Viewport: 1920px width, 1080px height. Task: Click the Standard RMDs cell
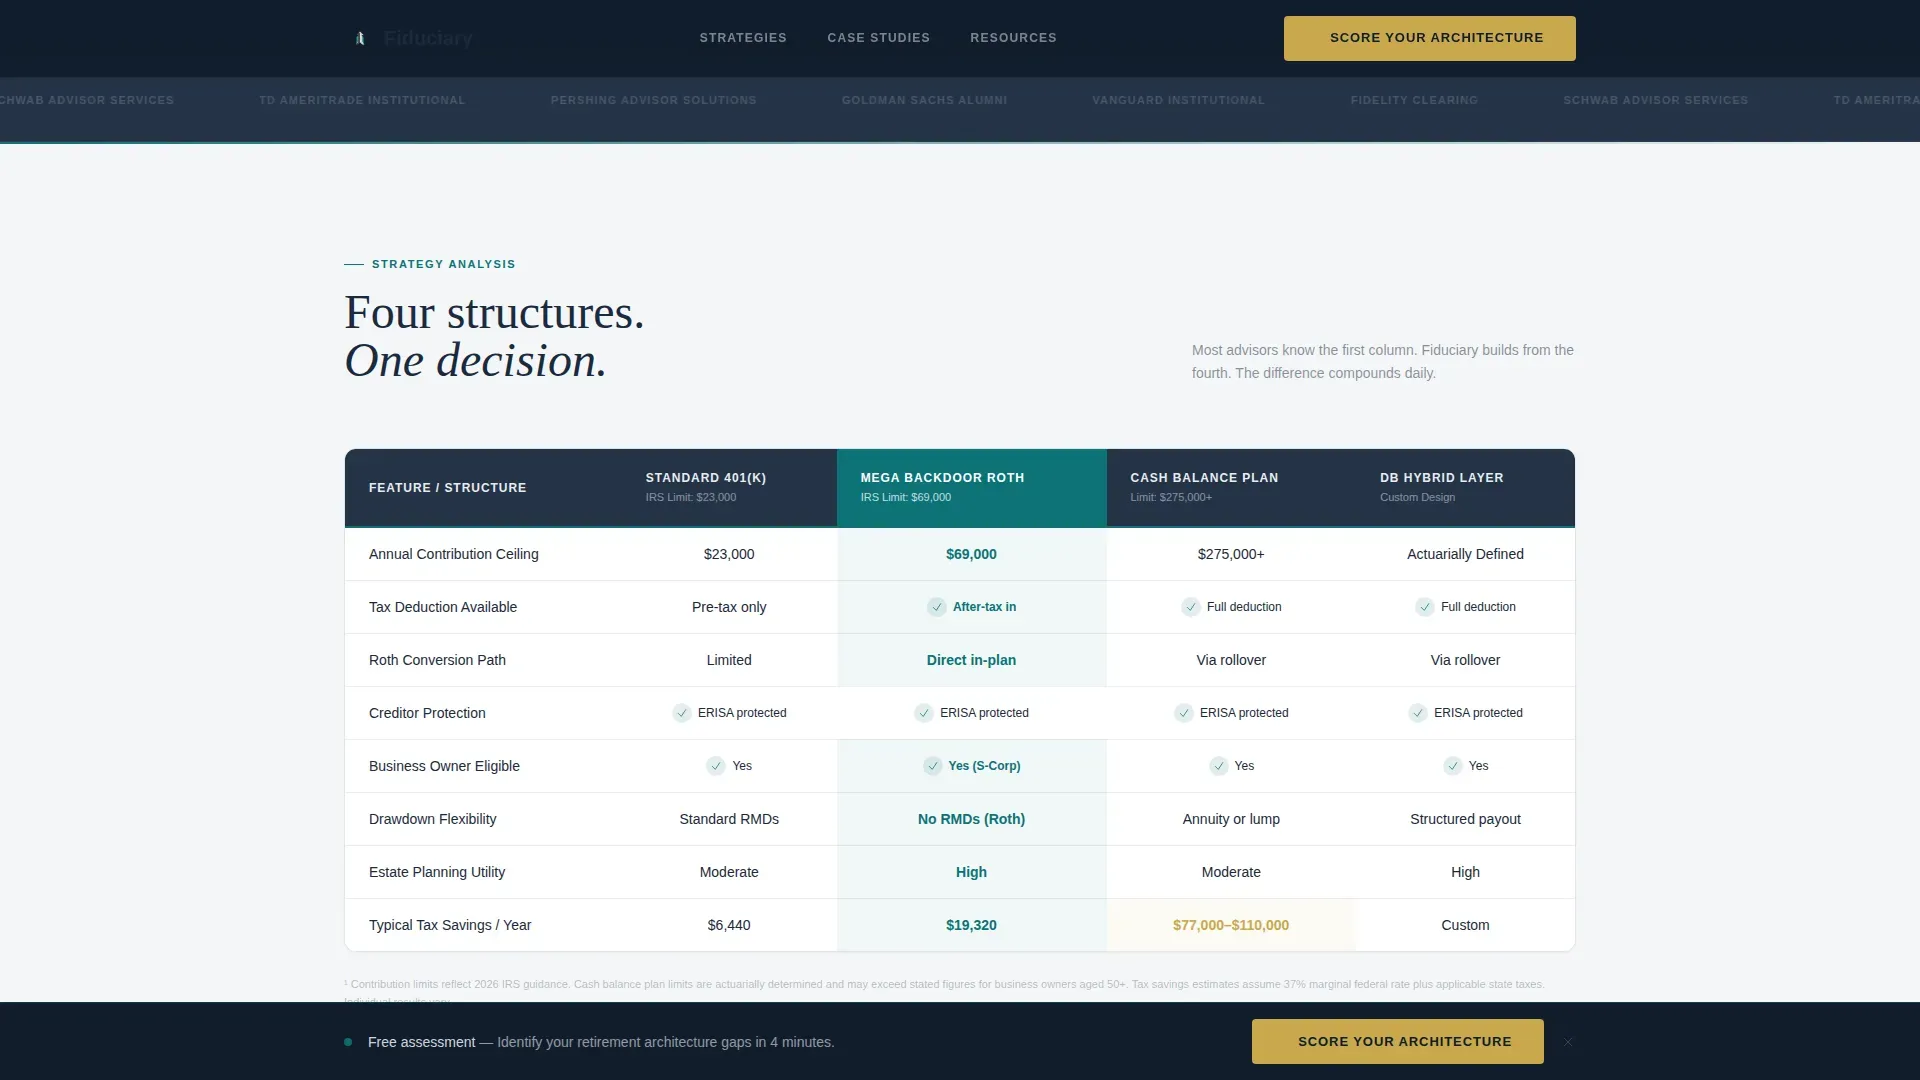[x=729, y=819]
